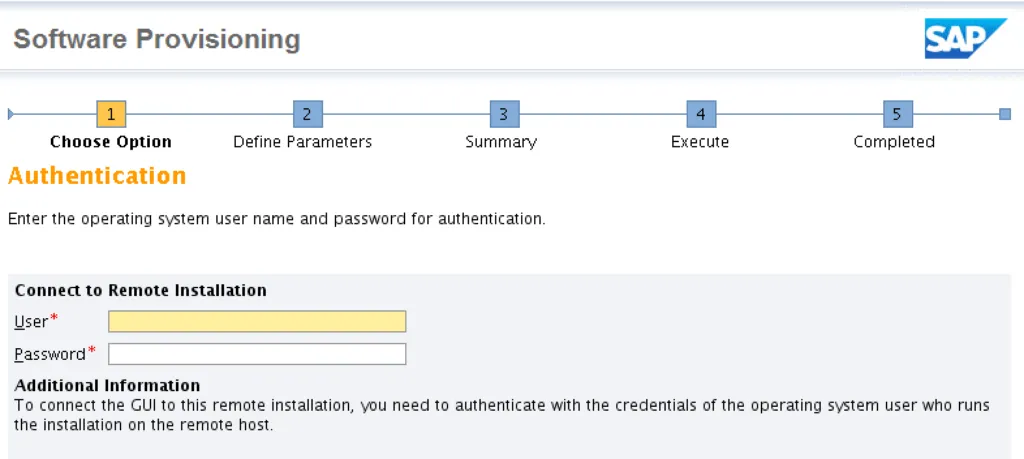
Task: Click the roadmap end square marker
Action: (x=1005, y=114)
